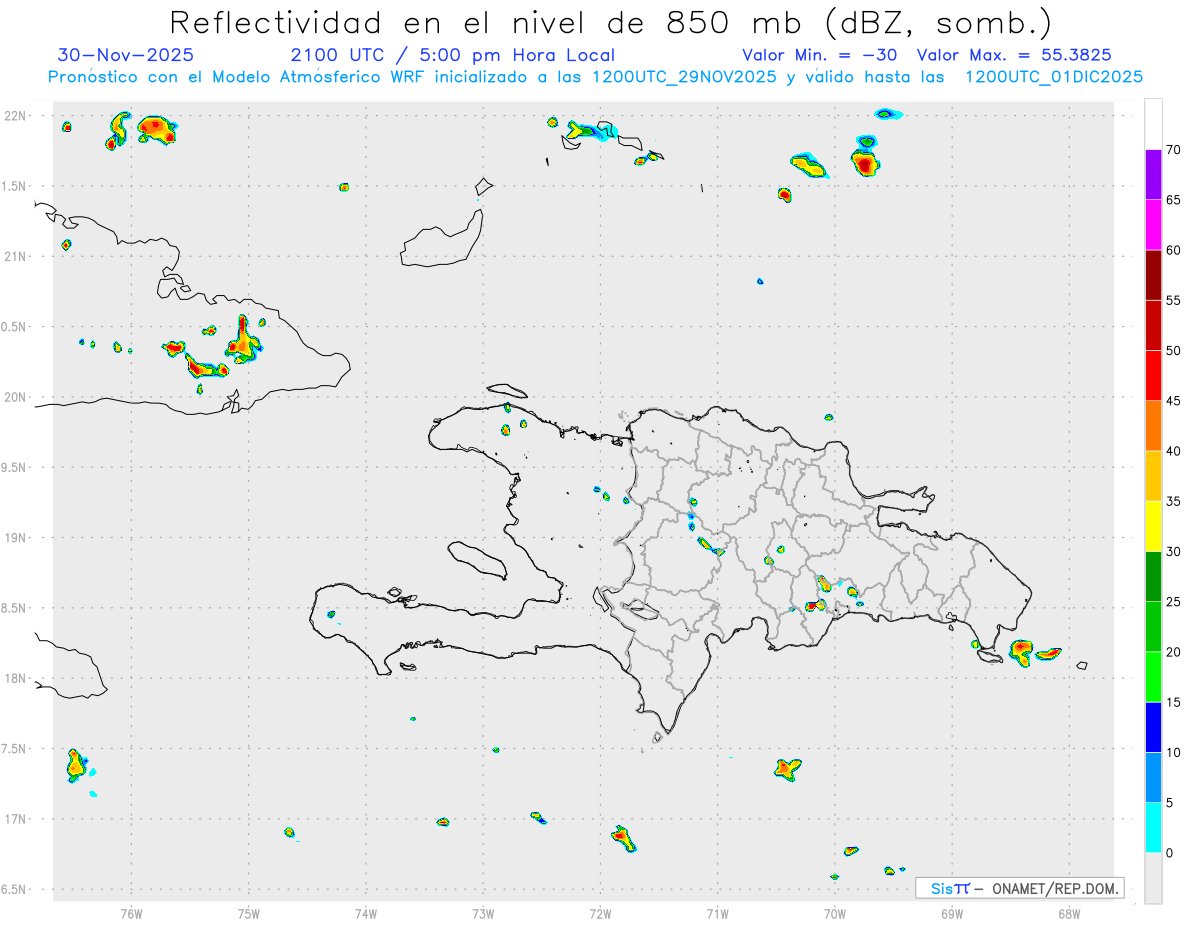Pick the bright green 15–20 dBZ color band
Screen dimensions: 1200x927
click(x=1153, y=677)
